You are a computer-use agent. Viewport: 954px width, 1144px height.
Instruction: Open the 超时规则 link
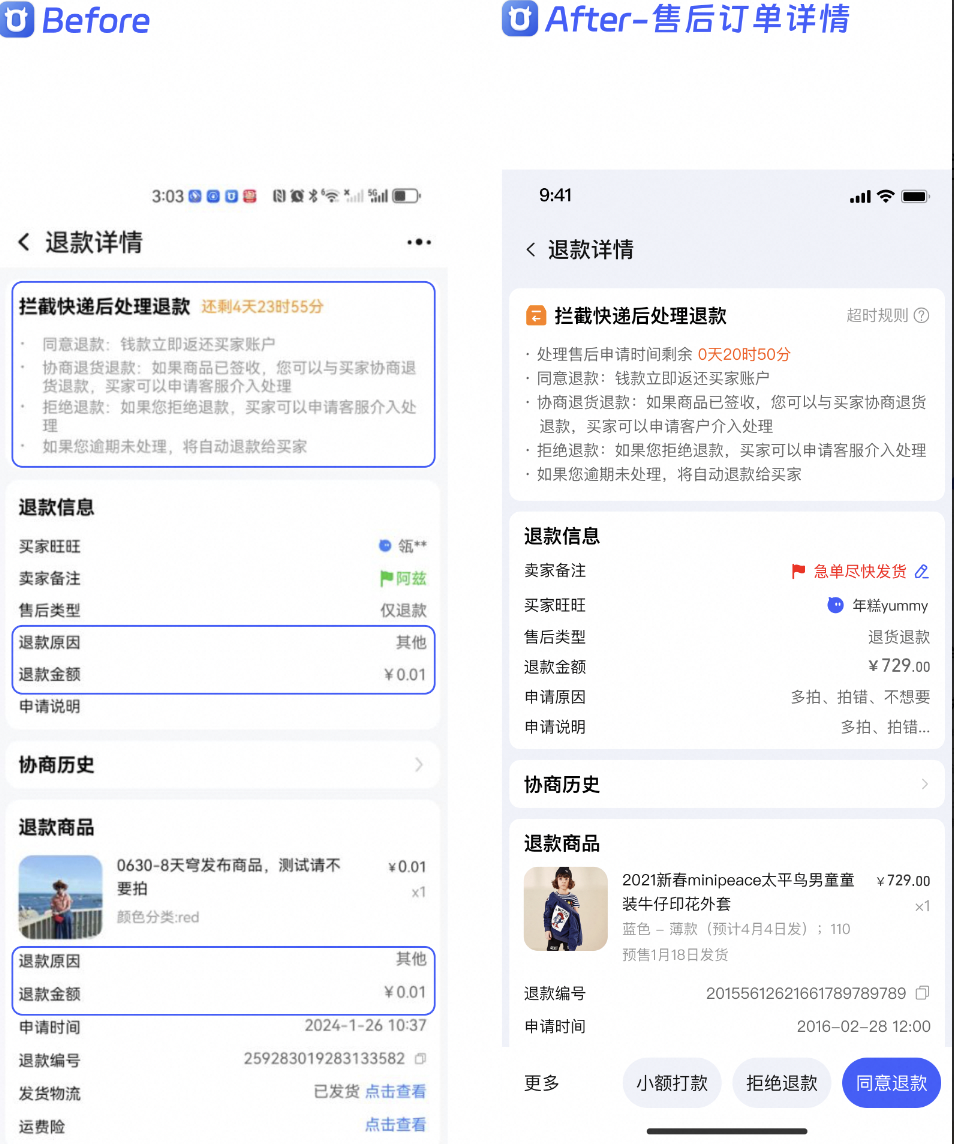[x=877, y=315]
